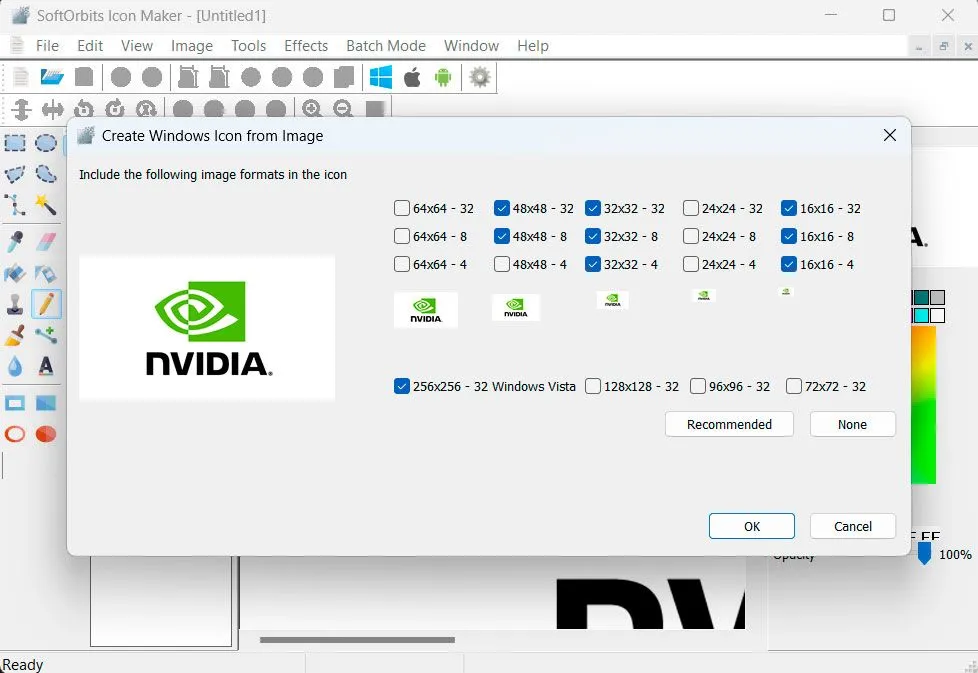Open the File menu
This screenshot has height=673, width=978.
coord(47,46)
